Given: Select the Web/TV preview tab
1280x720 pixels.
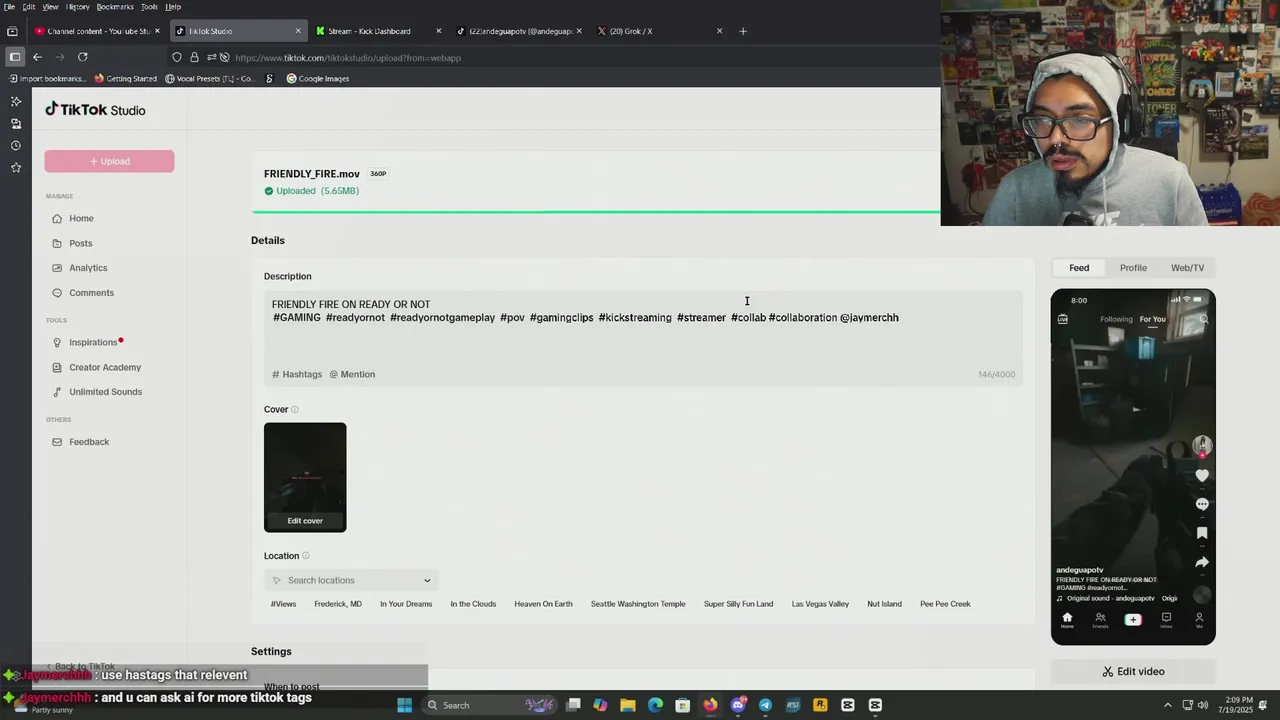Looking at the screenshot, I should (1187, 268).
